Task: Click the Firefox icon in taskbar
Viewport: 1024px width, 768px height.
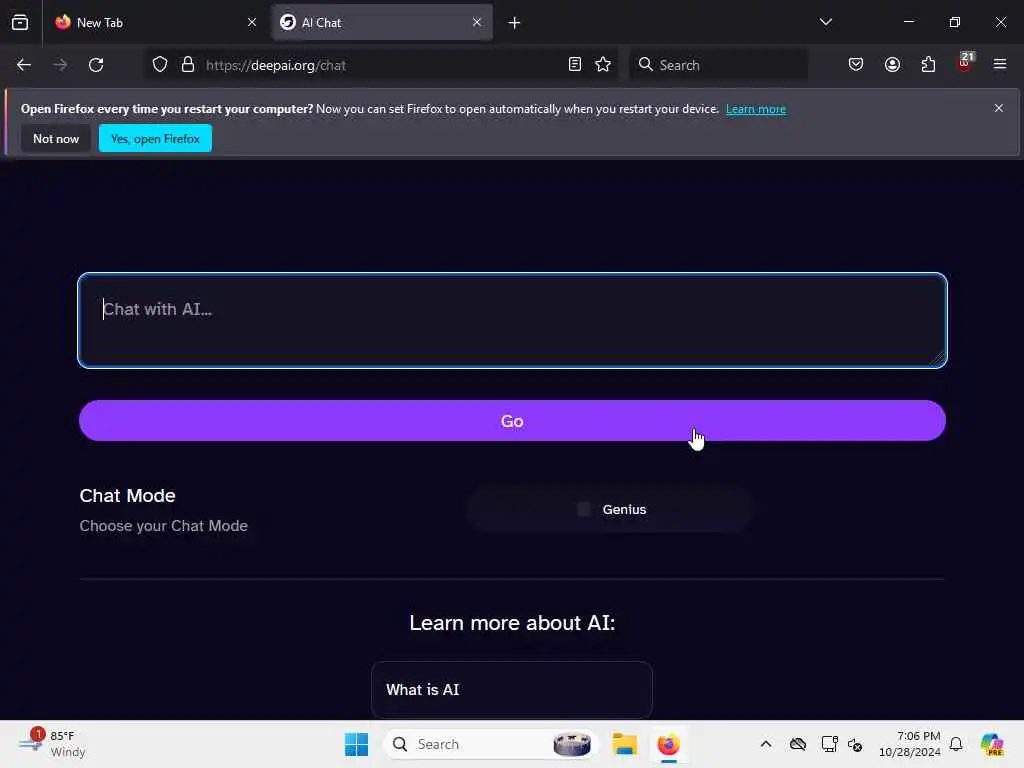Action: pyautogui.click(x=669, y=744)
